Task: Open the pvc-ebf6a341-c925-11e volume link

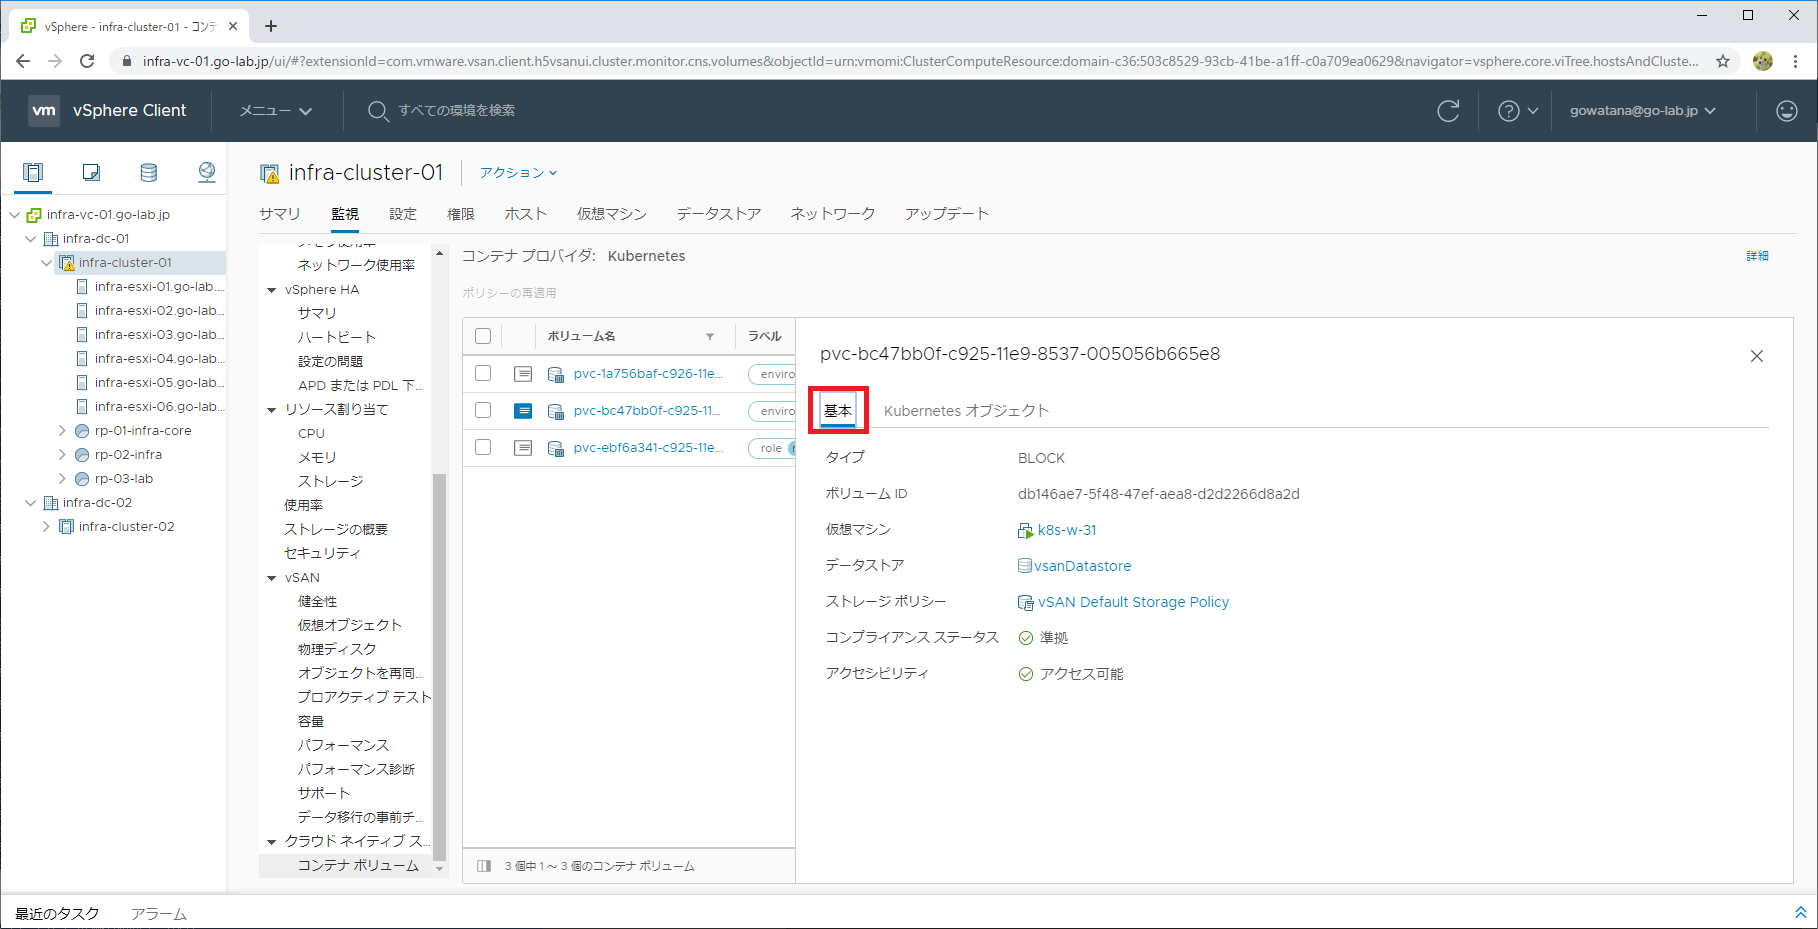Action: [647, 448]
